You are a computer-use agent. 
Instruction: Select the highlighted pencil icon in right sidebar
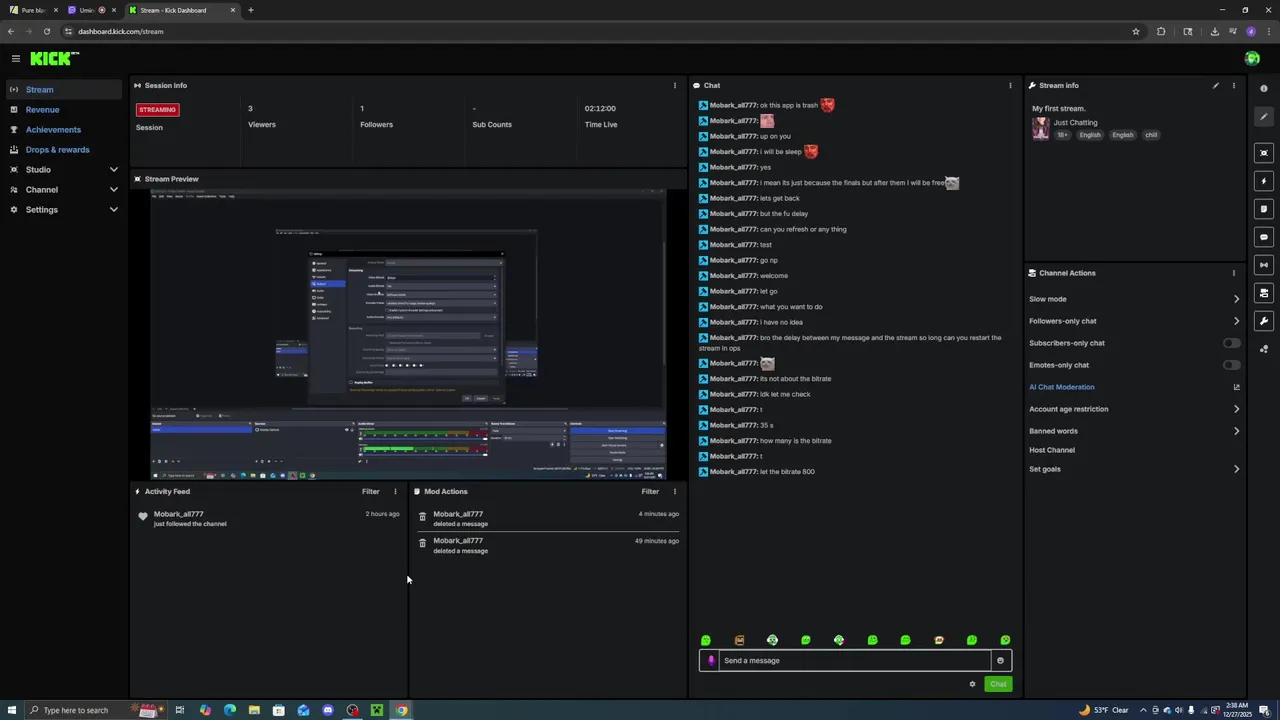[1264, 117]
